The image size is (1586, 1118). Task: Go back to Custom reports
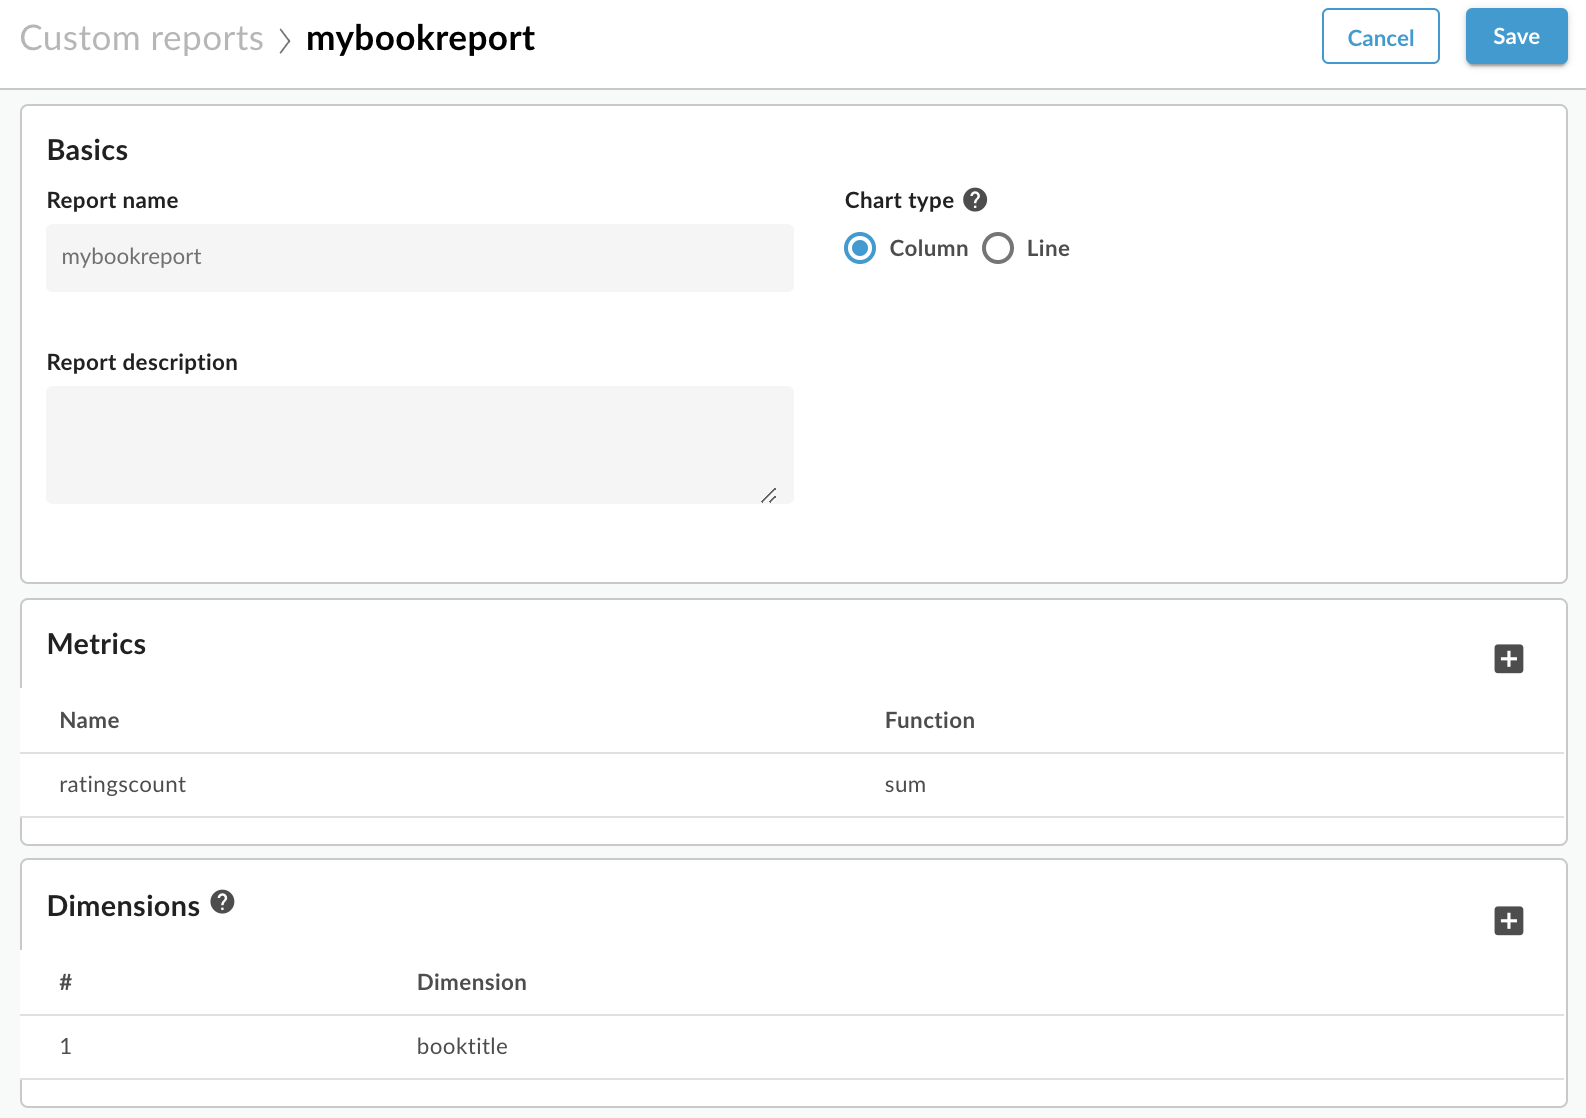(142, 38)
